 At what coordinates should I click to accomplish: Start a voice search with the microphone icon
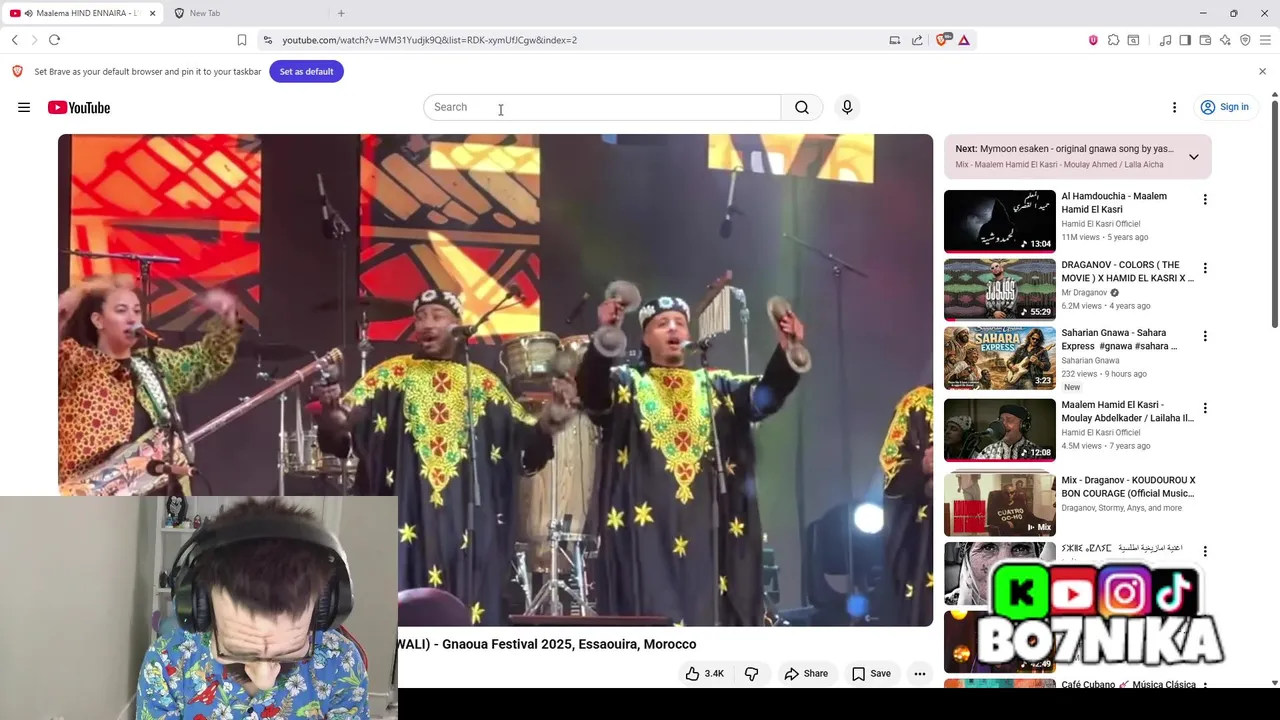(x=847, y=107)
